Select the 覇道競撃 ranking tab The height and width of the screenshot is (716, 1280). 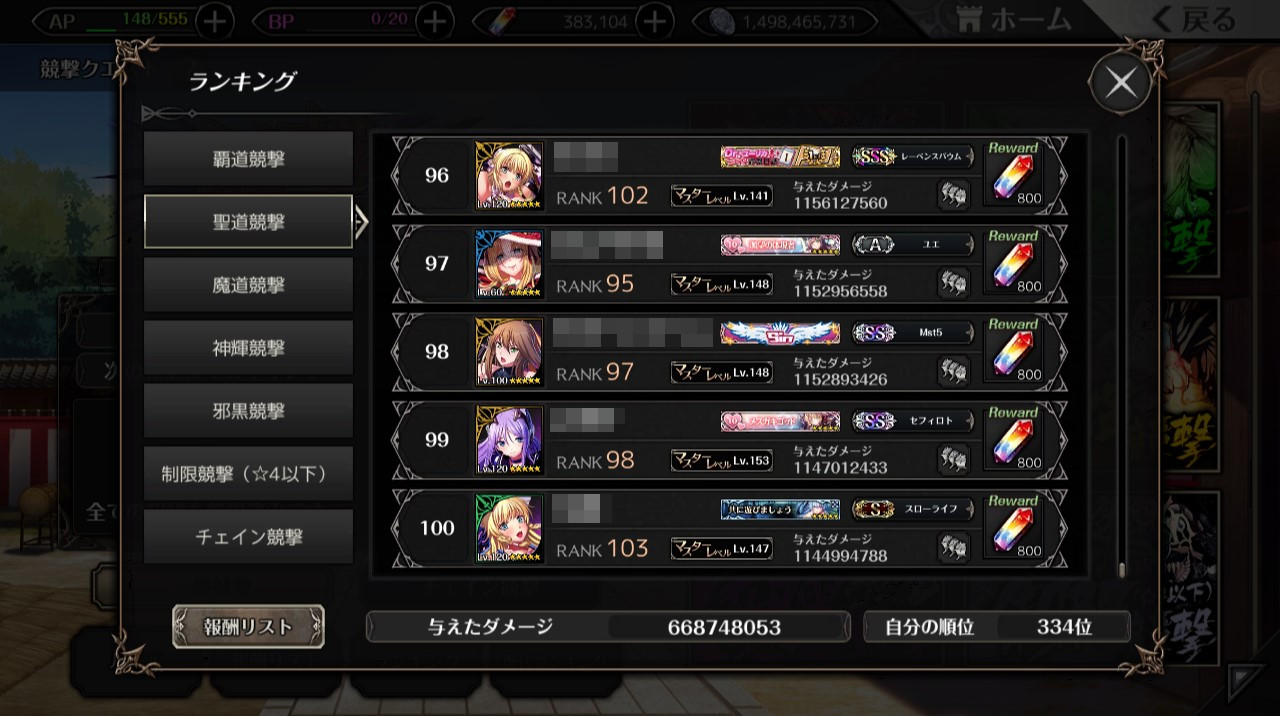coord(248,159)
